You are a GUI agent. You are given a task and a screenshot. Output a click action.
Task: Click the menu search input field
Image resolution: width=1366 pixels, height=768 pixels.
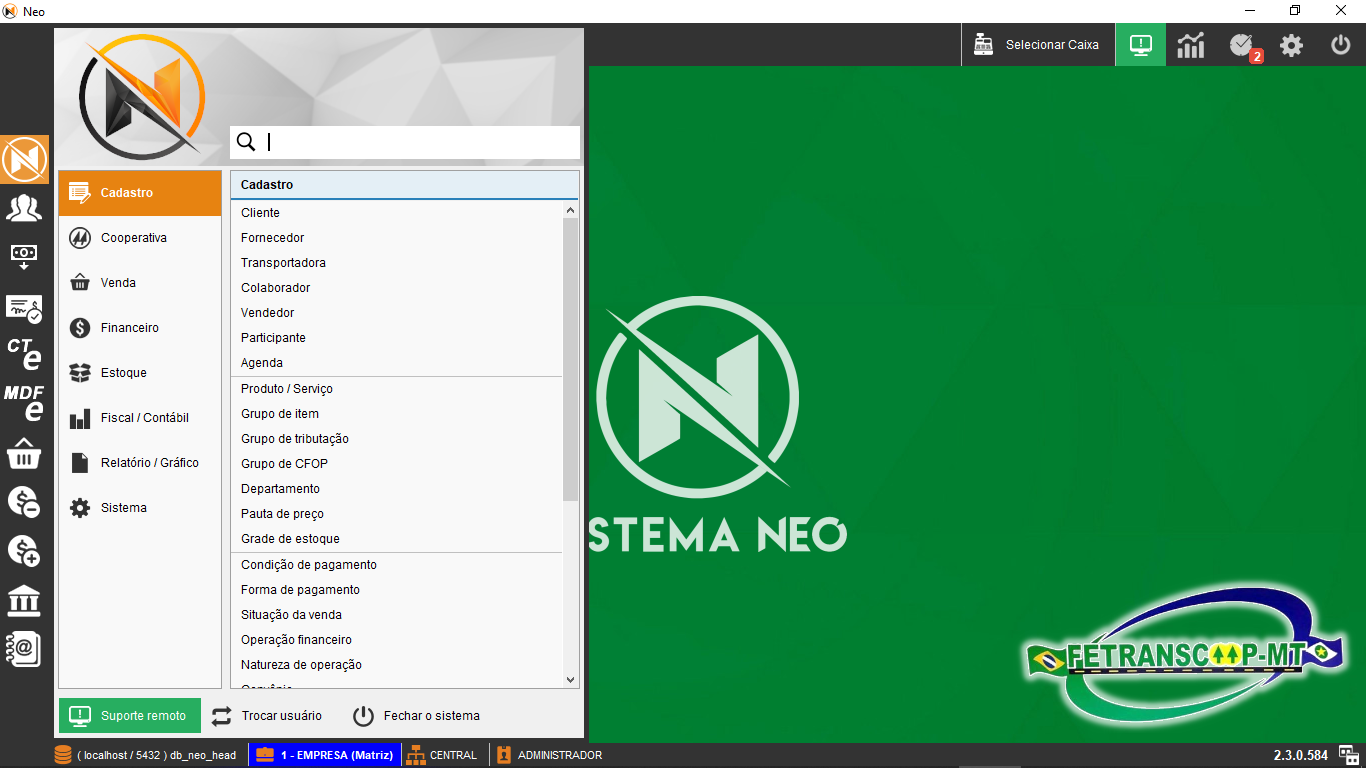[x=420, y=142]
